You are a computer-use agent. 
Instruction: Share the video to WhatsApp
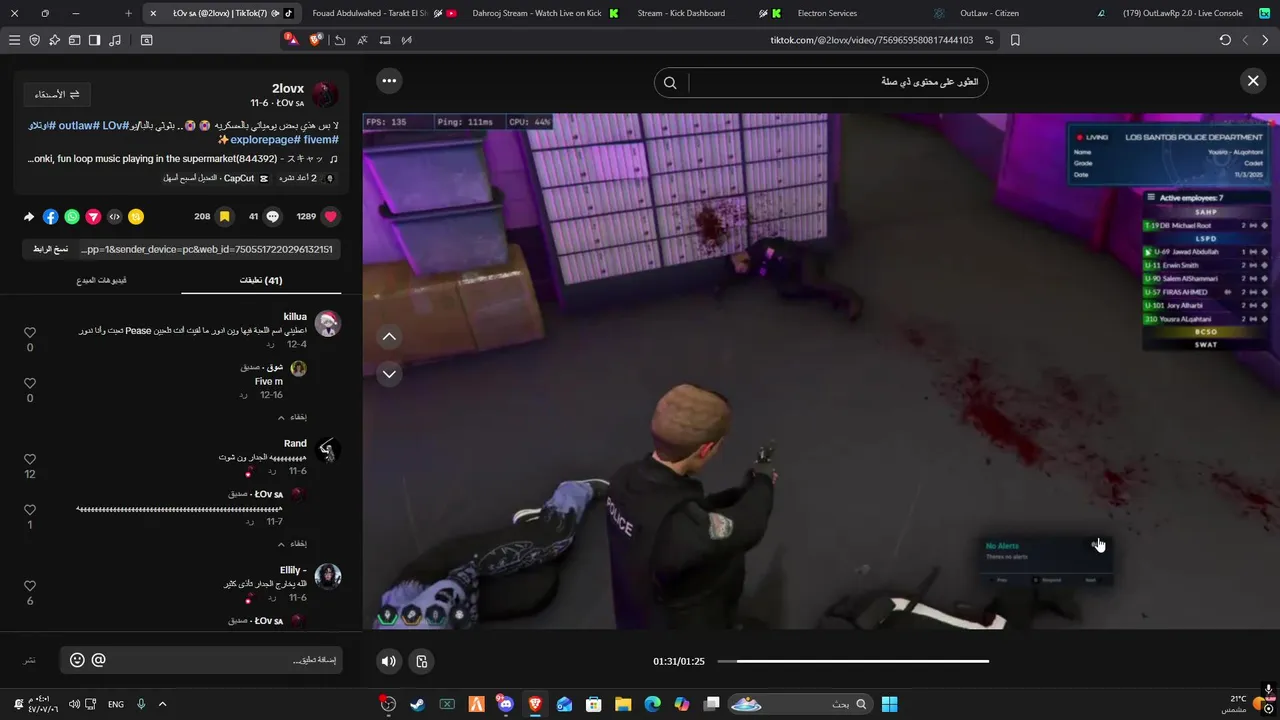tap(72, 217)
